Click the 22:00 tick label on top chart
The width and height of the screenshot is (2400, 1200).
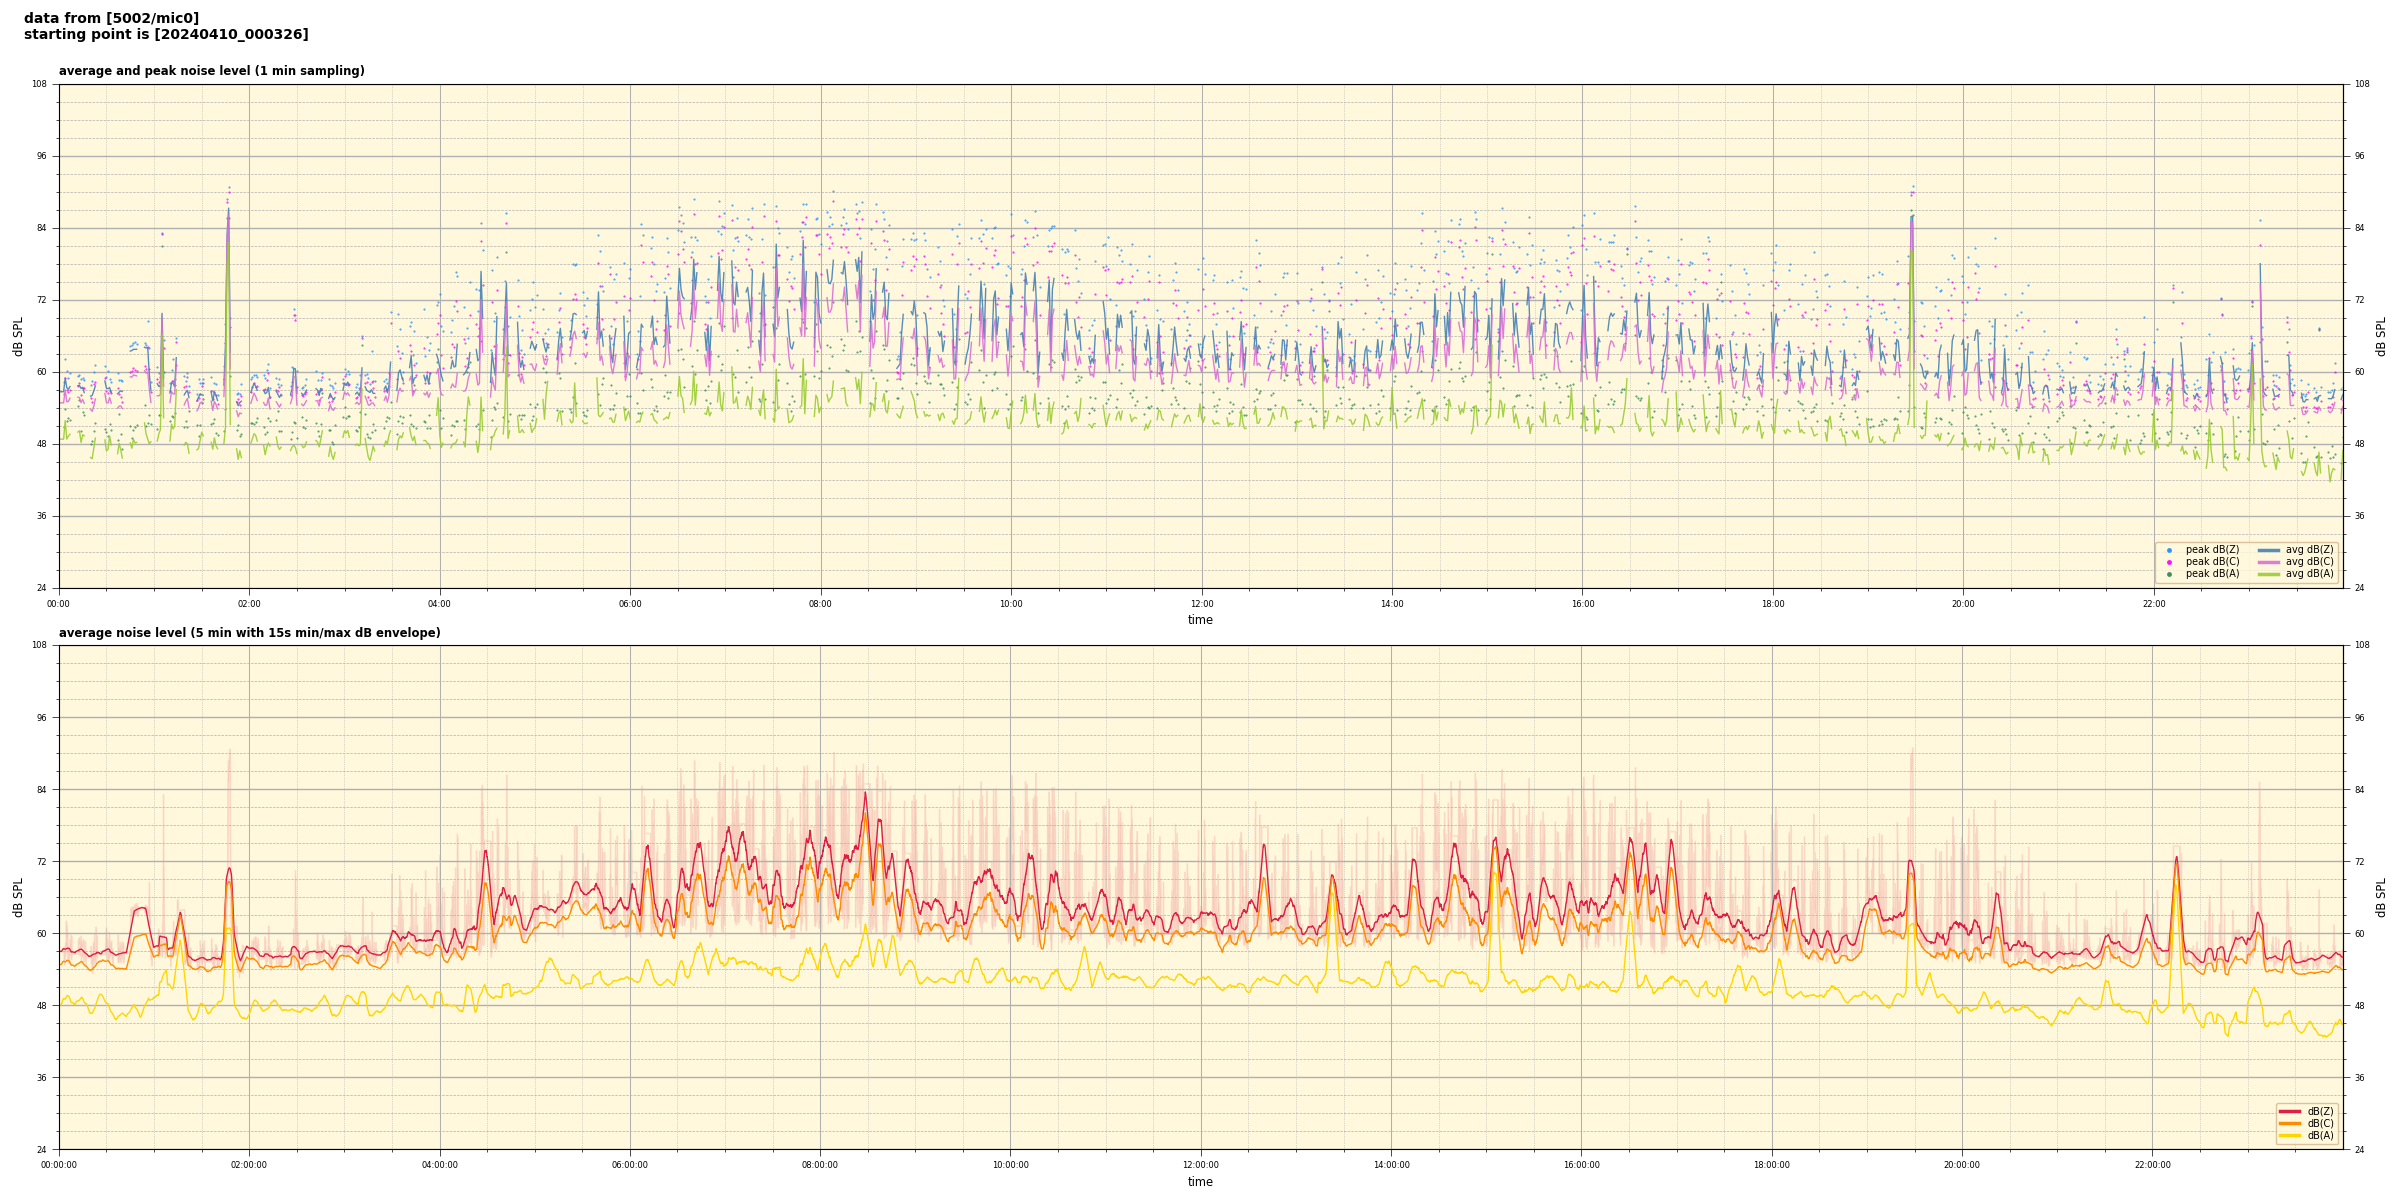[x=2153, y=604]
